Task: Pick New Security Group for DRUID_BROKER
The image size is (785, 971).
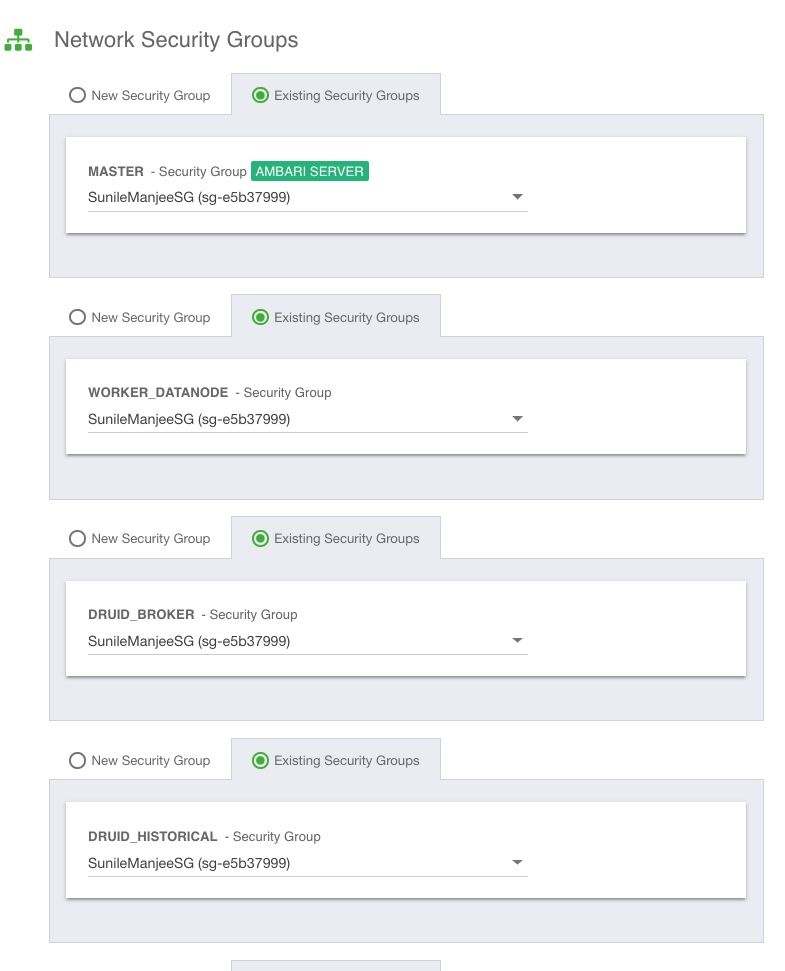Action: (x=77, y=539)
